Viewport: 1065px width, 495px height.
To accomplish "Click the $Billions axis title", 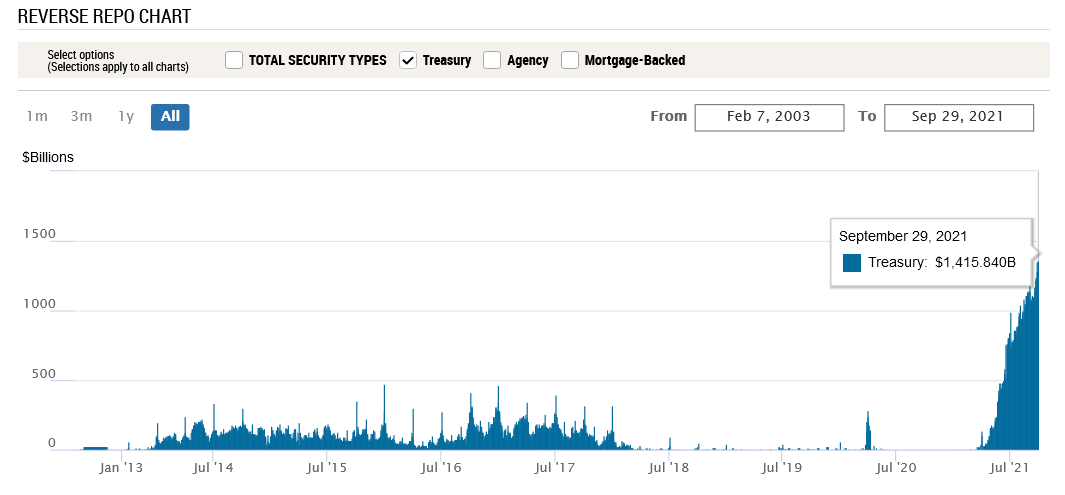I will (x=48, y=157).
